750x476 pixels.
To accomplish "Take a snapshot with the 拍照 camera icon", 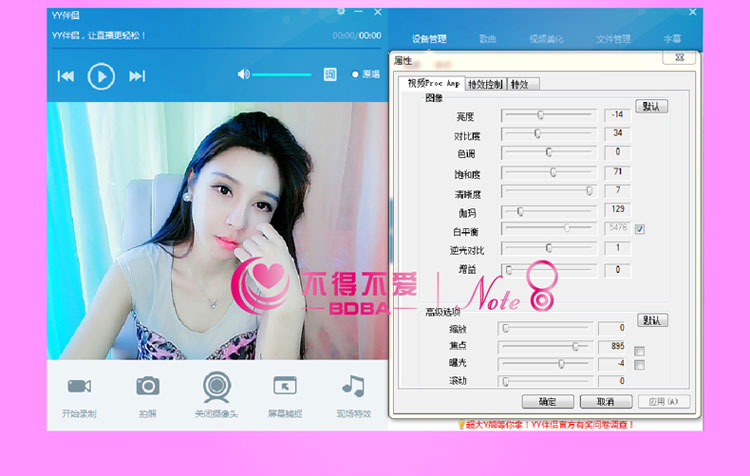I will coord(148,386).
